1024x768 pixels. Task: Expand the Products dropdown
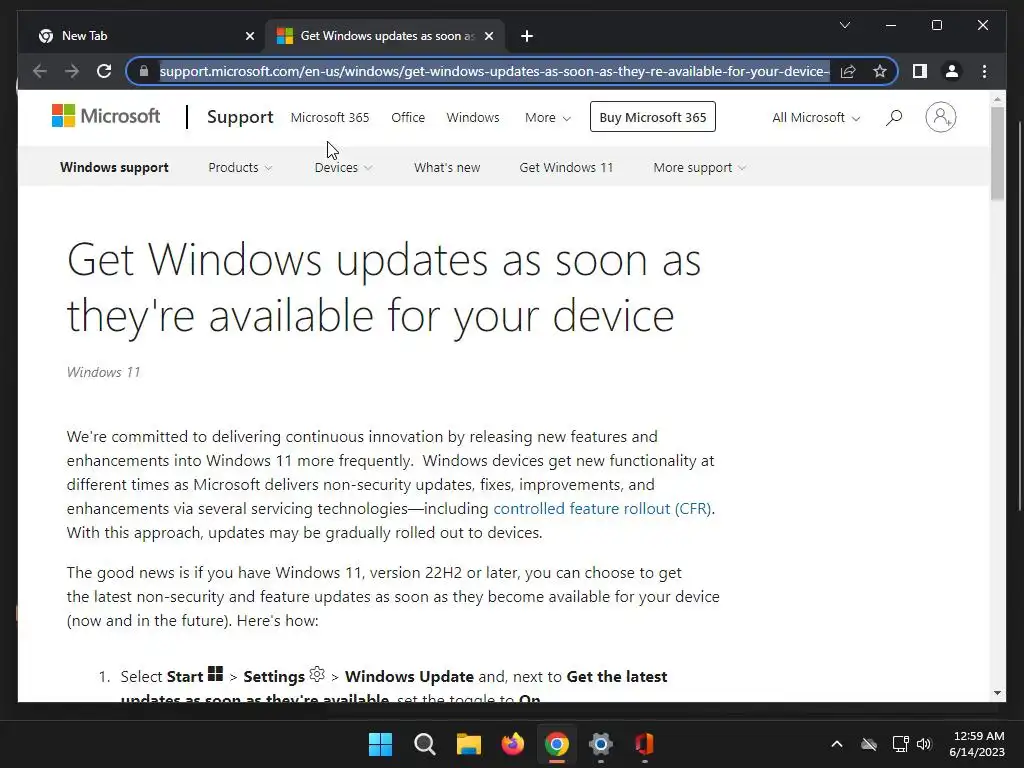pos(240,167)
